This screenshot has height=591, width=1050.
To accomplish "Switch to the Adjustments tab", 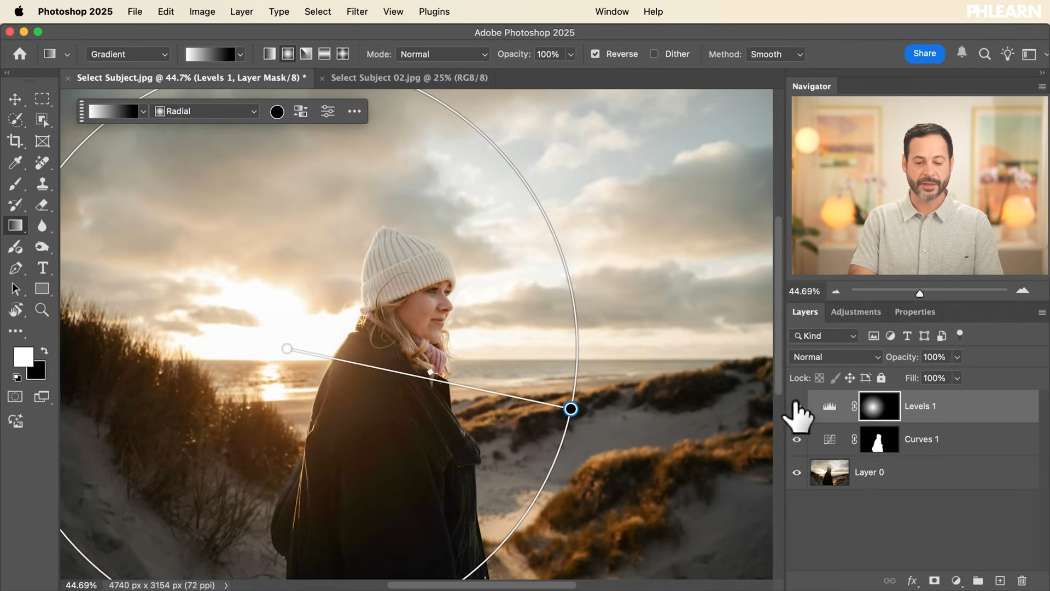I will point(855,312).
